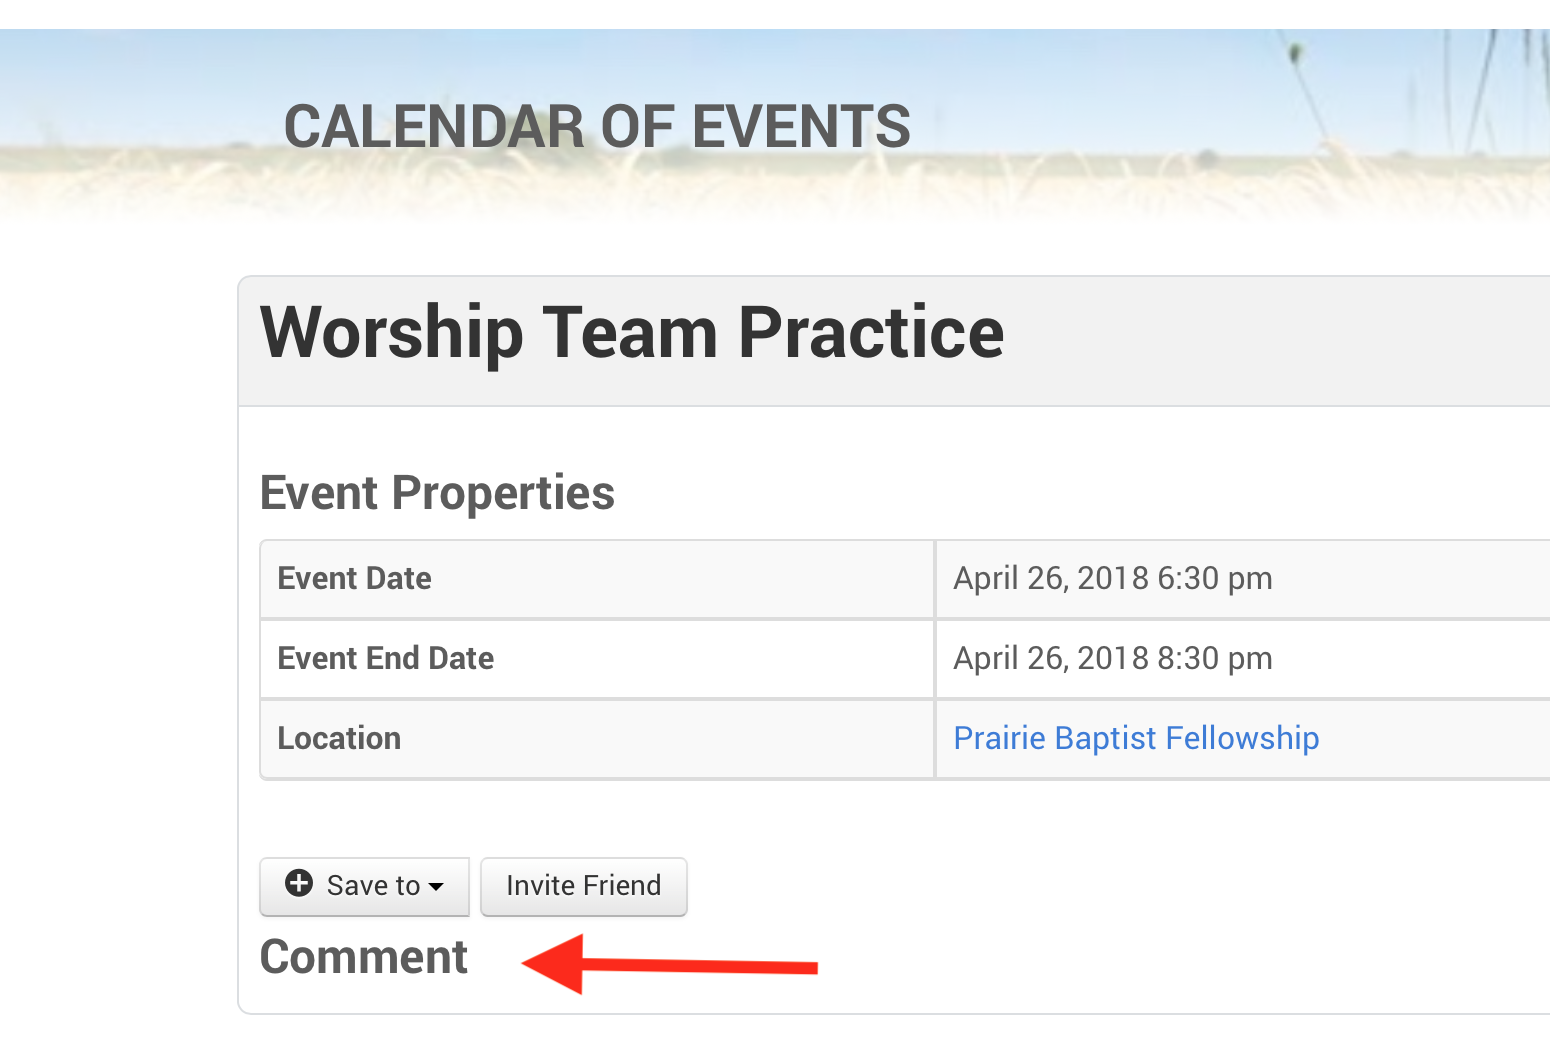Select the April 26, 2018 8:30 pm value

click(x=1112, y=659)
